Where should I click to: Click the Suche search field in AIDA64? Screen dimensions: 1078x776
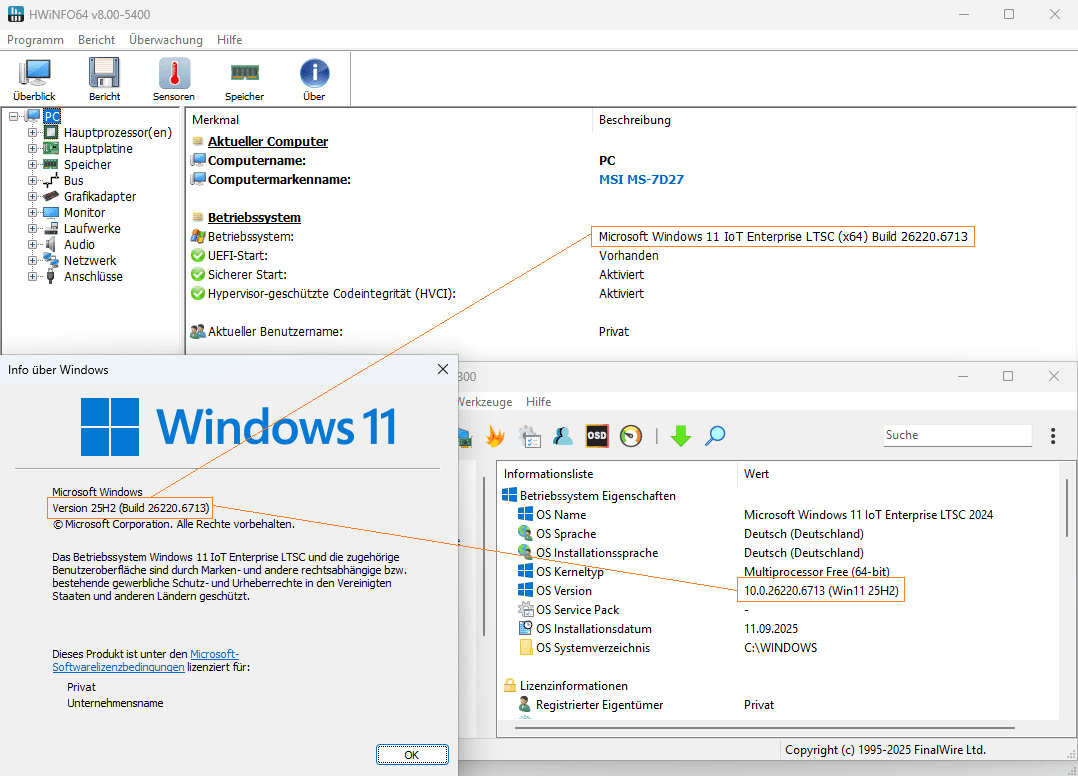(x=958, y=435)
